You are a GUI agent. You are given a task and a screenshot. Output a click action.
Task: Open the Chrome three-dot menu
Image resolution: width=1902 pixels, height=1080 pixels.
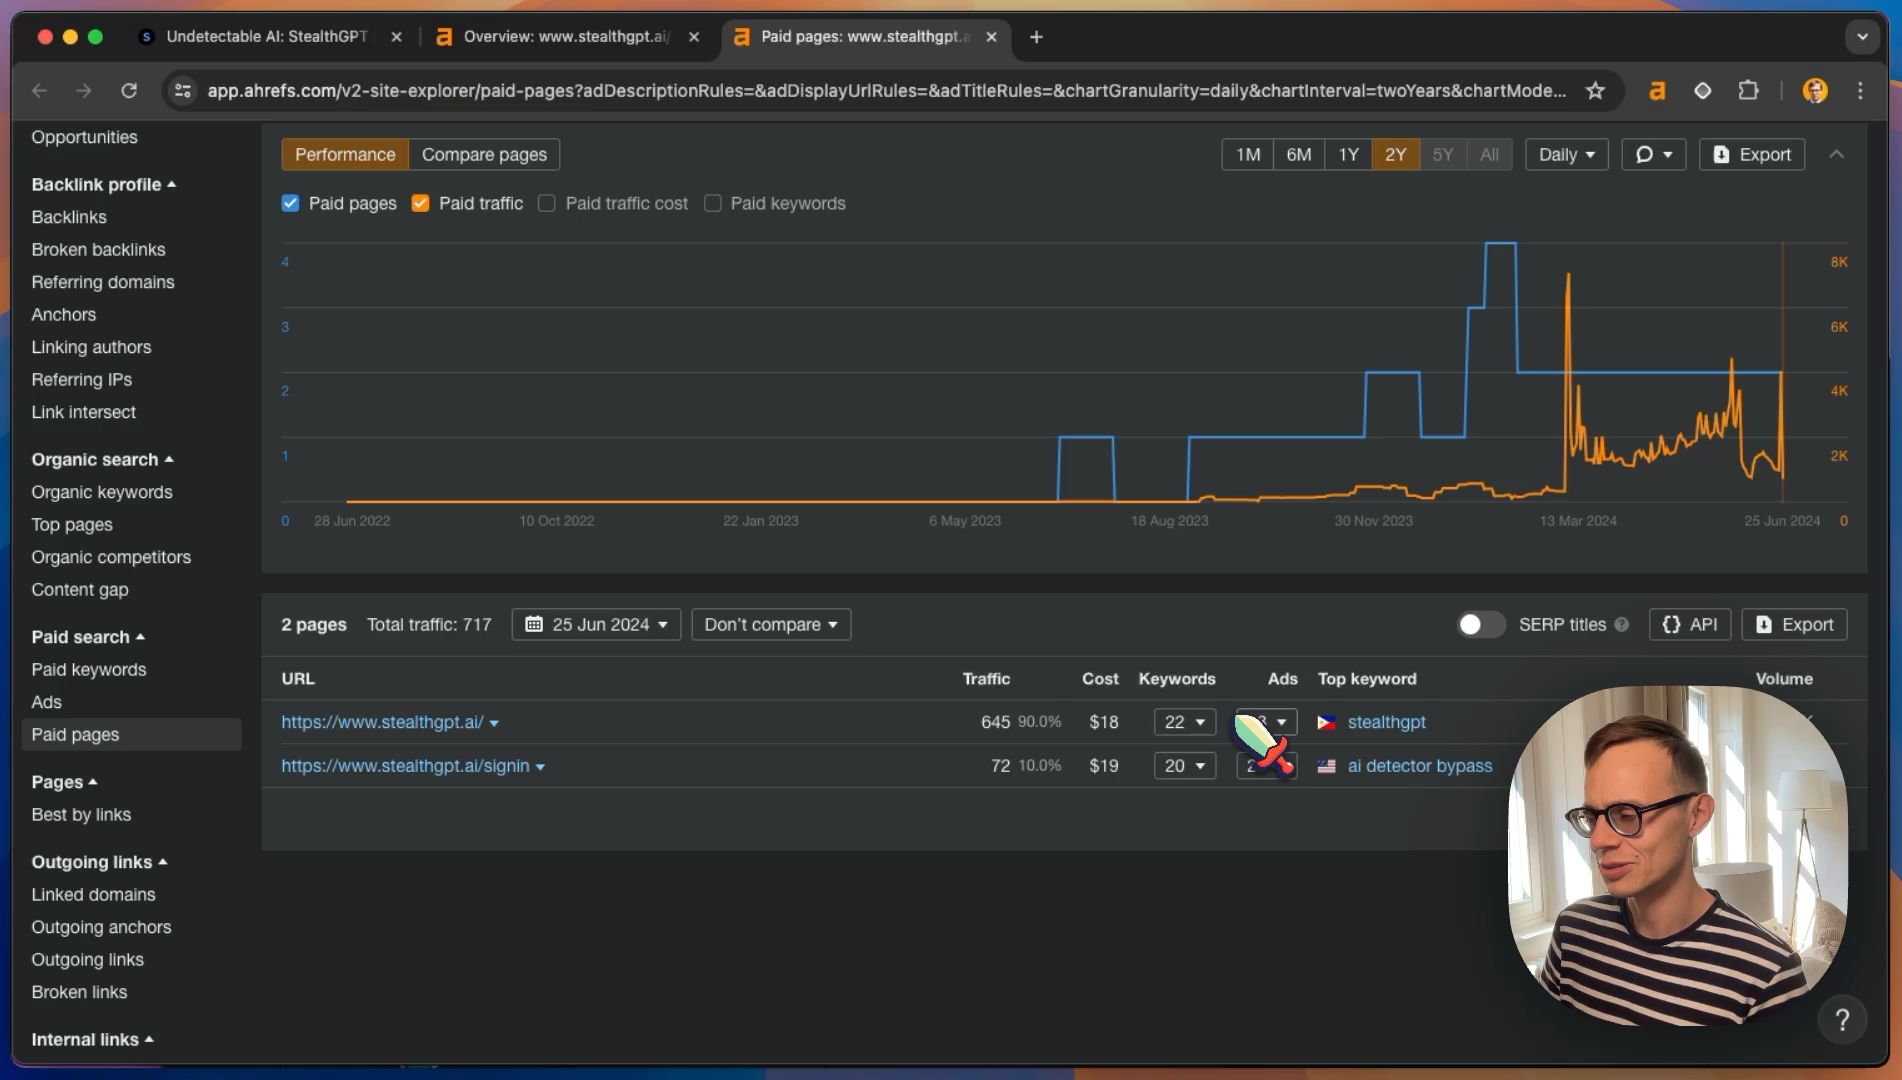(1860, 91)
